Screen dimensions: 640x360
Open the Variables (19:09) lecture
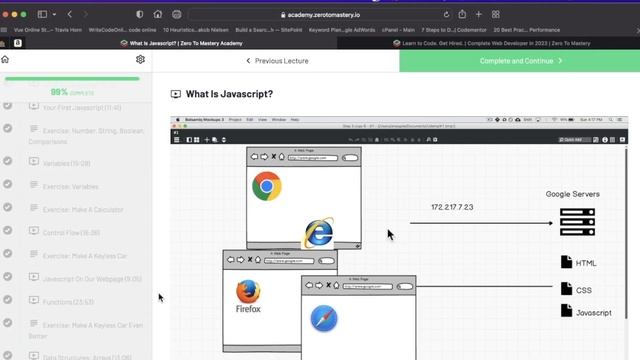click(67, 163)
